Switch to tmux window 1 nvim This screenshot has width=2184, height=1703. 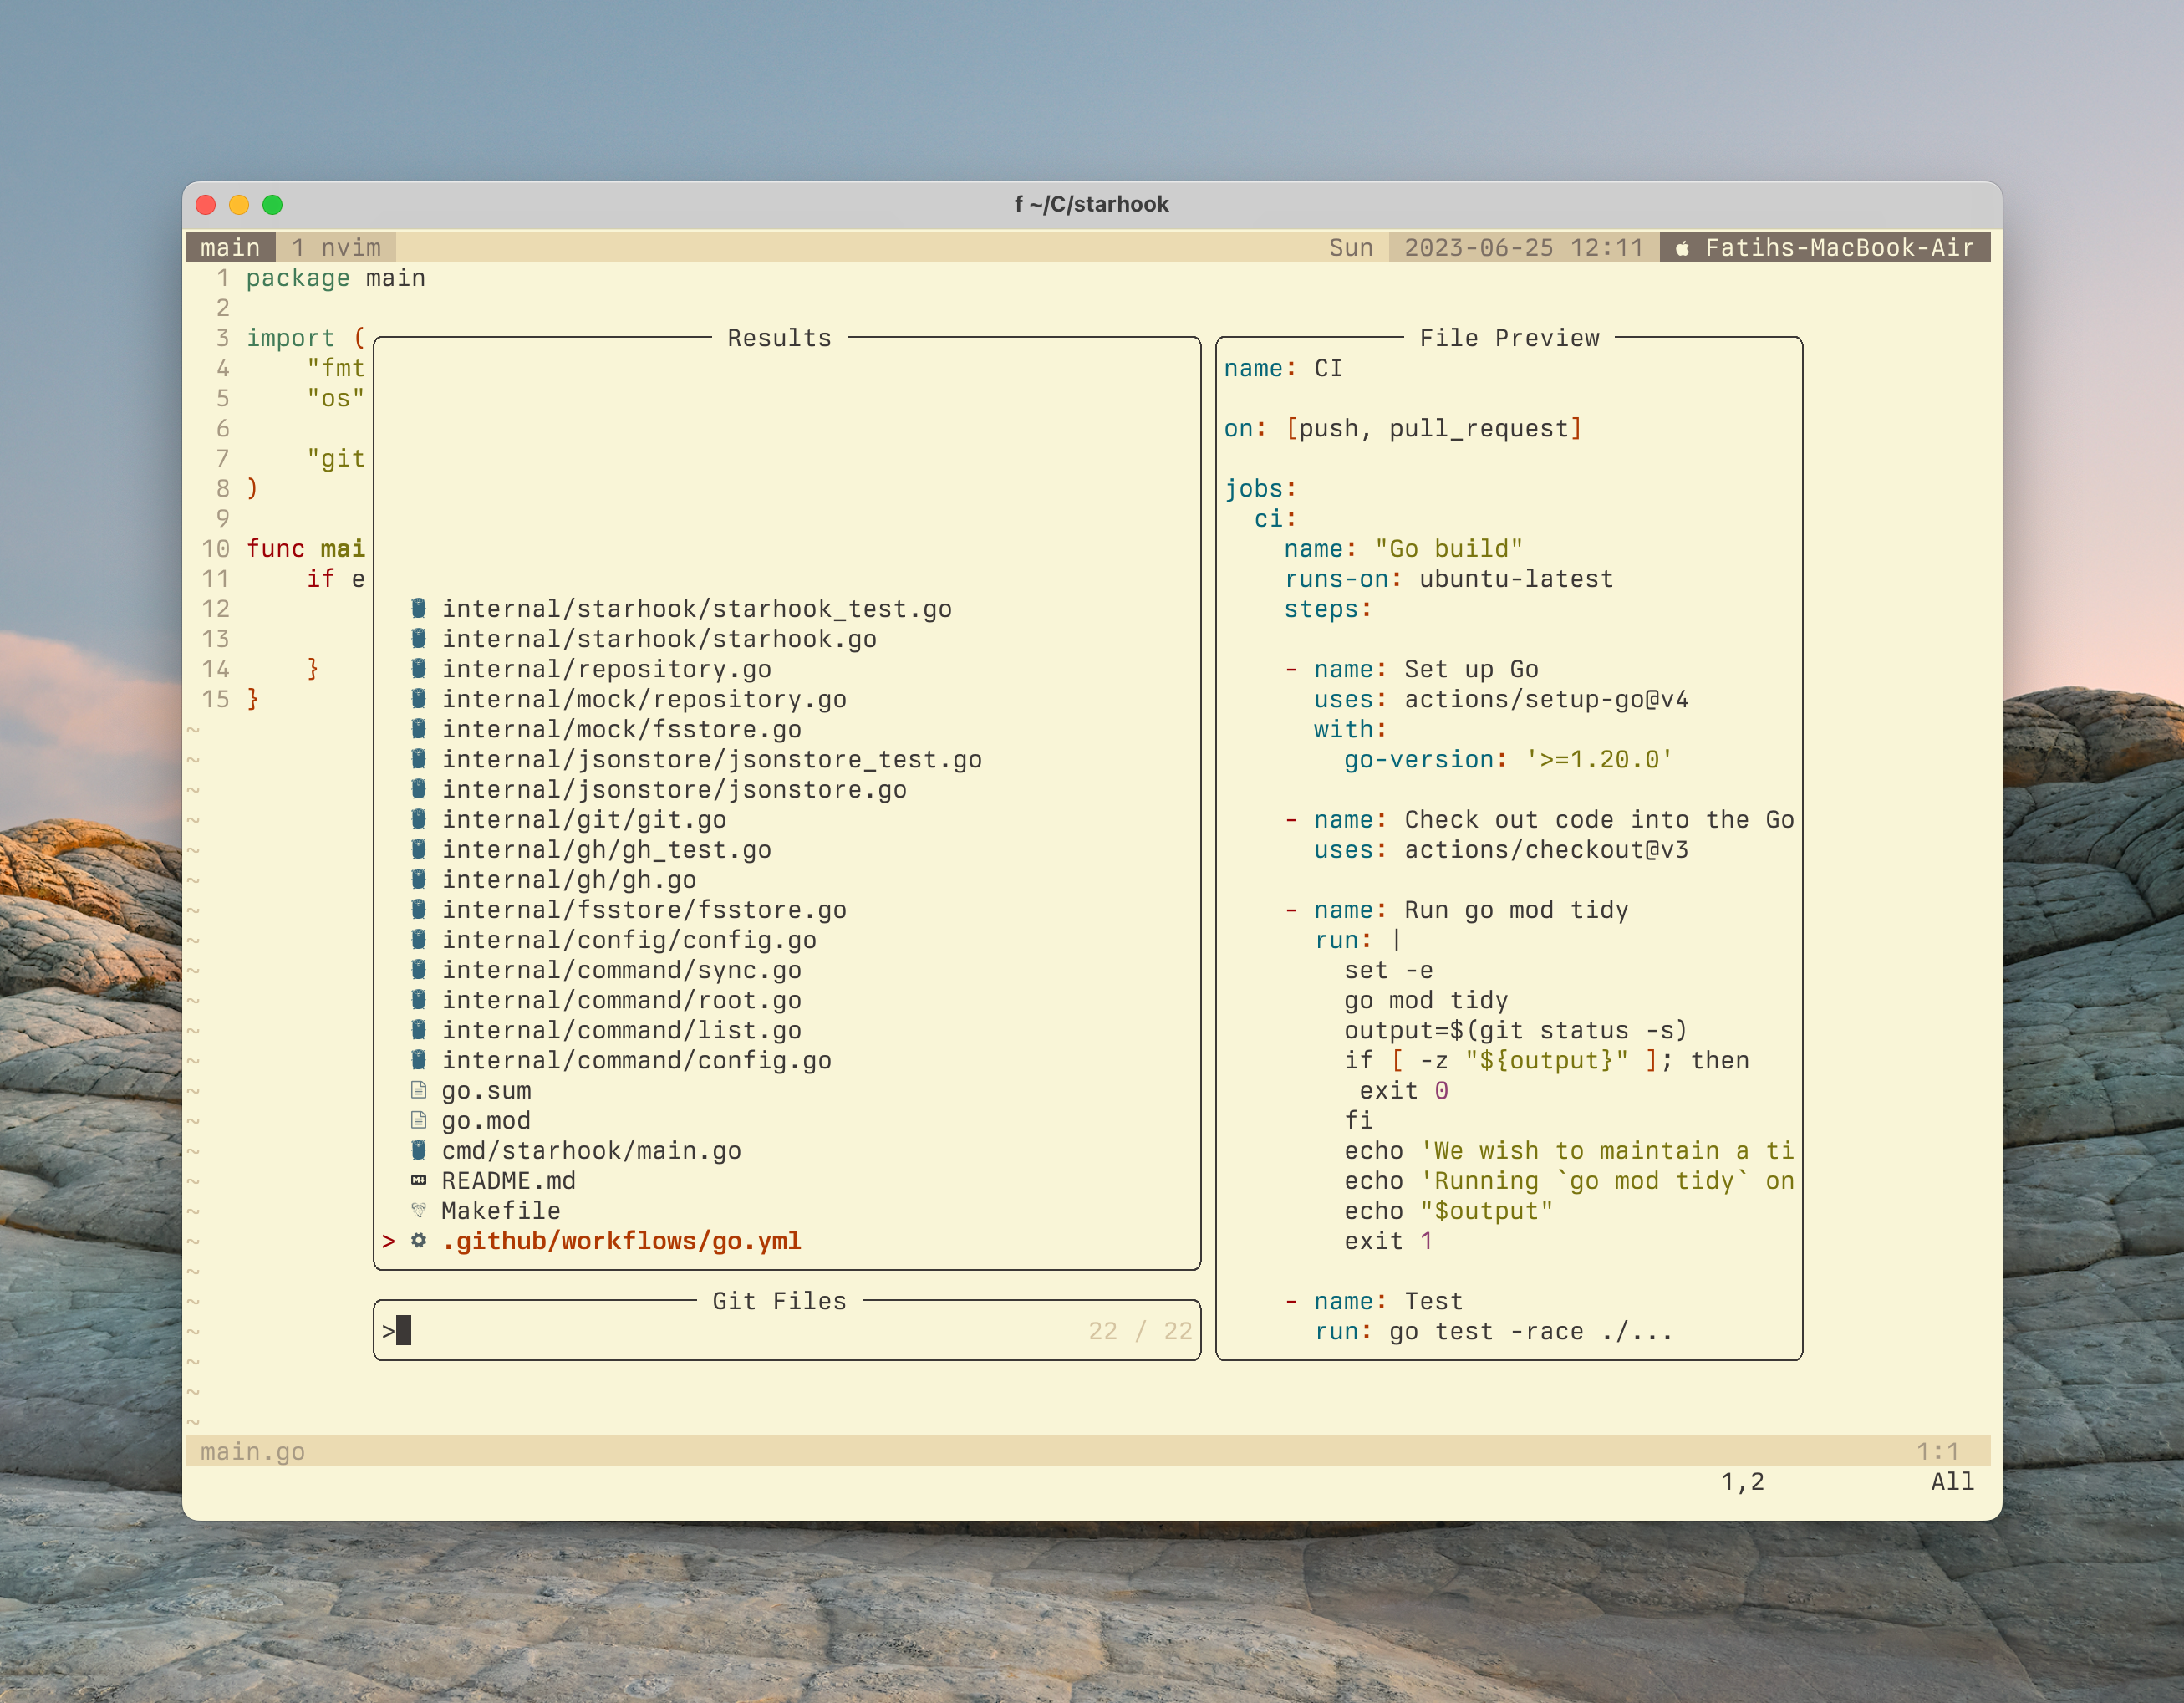(x=337, y=247)
